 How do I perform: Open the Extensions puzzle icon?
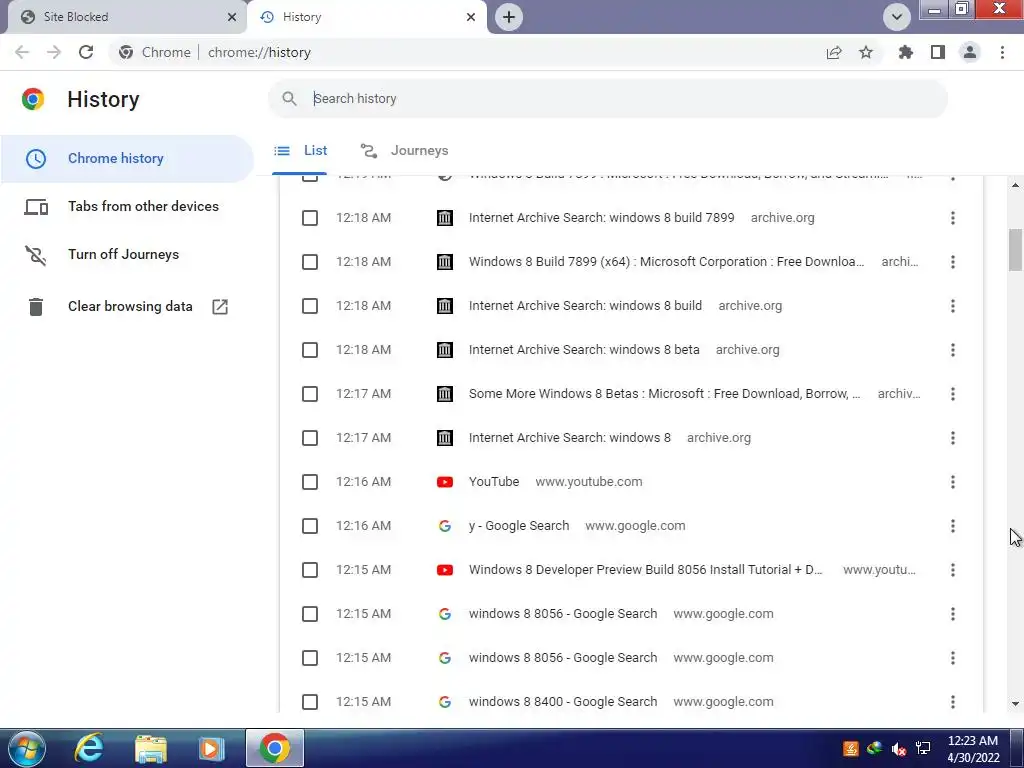[x=906, y=52]
